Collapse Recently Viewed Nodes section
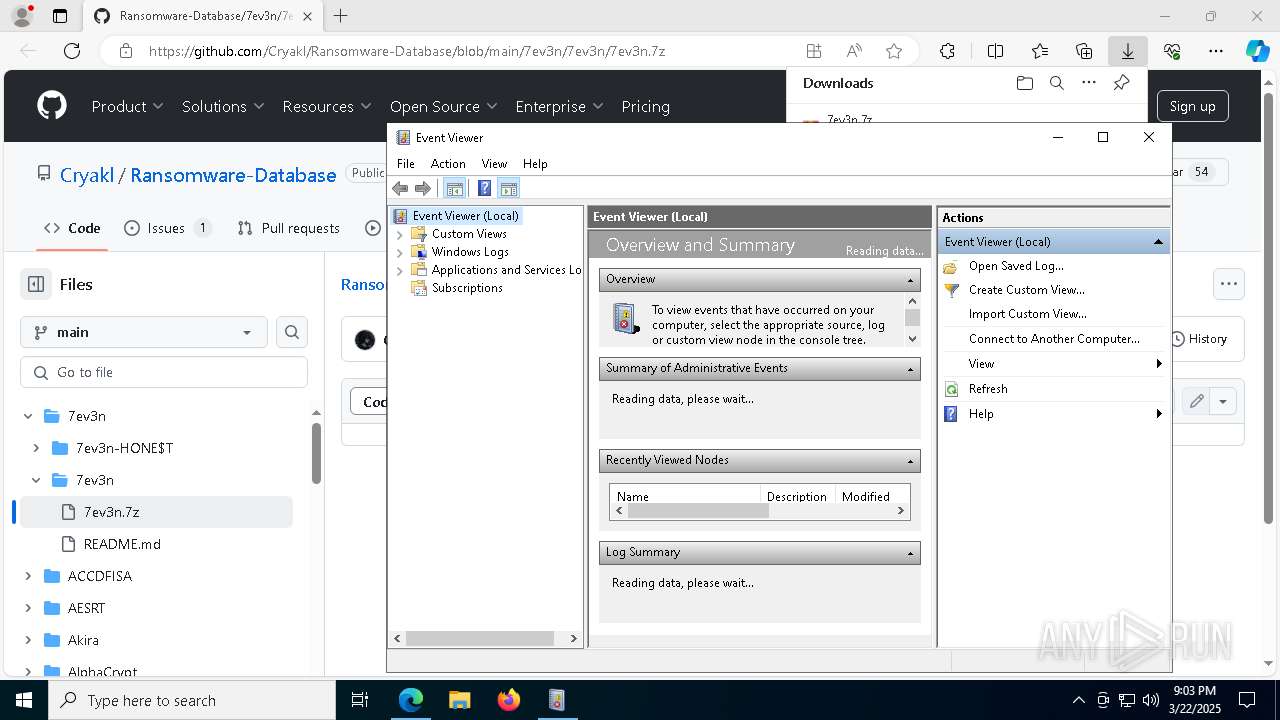 [x=911, y=461]
